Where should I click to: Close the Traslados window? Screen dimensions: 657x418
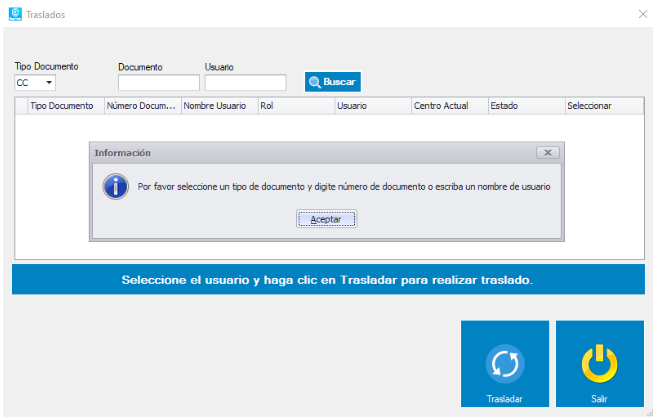(642, 14)
